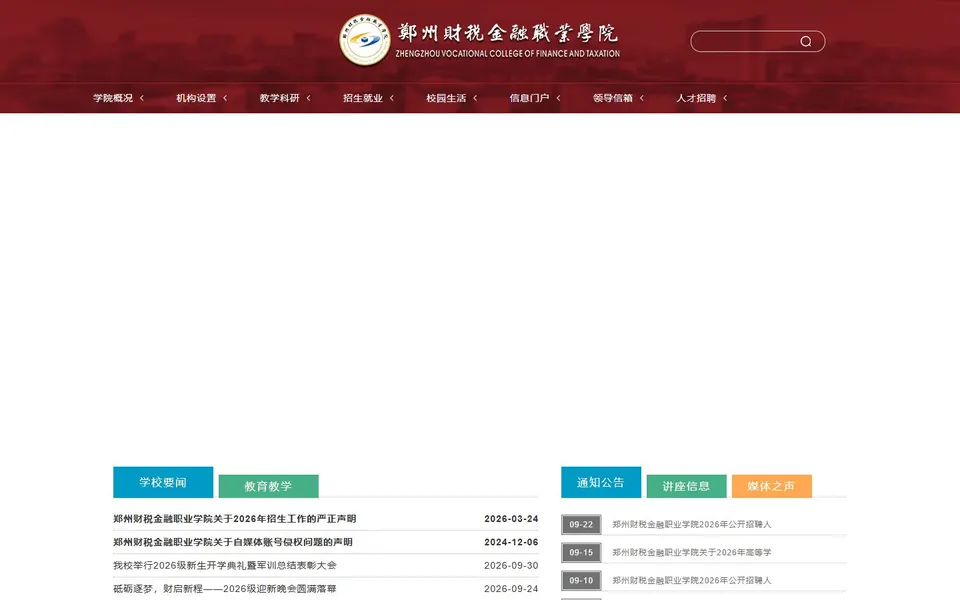Click the 09-10 date badge

click(581, 580)
